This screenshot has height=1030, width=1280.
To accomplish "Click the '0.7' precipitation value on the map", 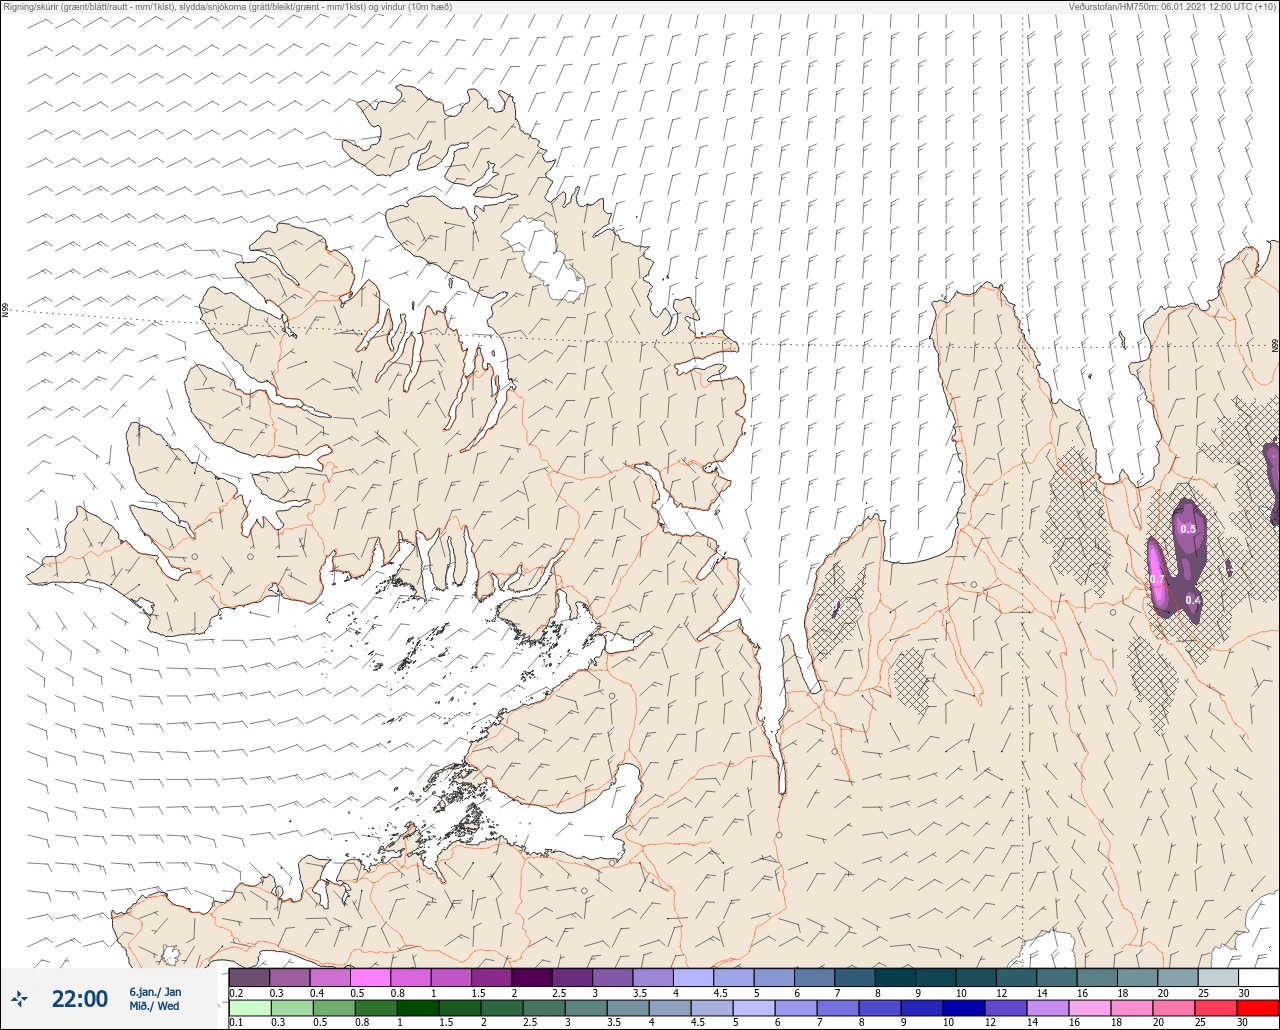I will [x=1155, y=579].
